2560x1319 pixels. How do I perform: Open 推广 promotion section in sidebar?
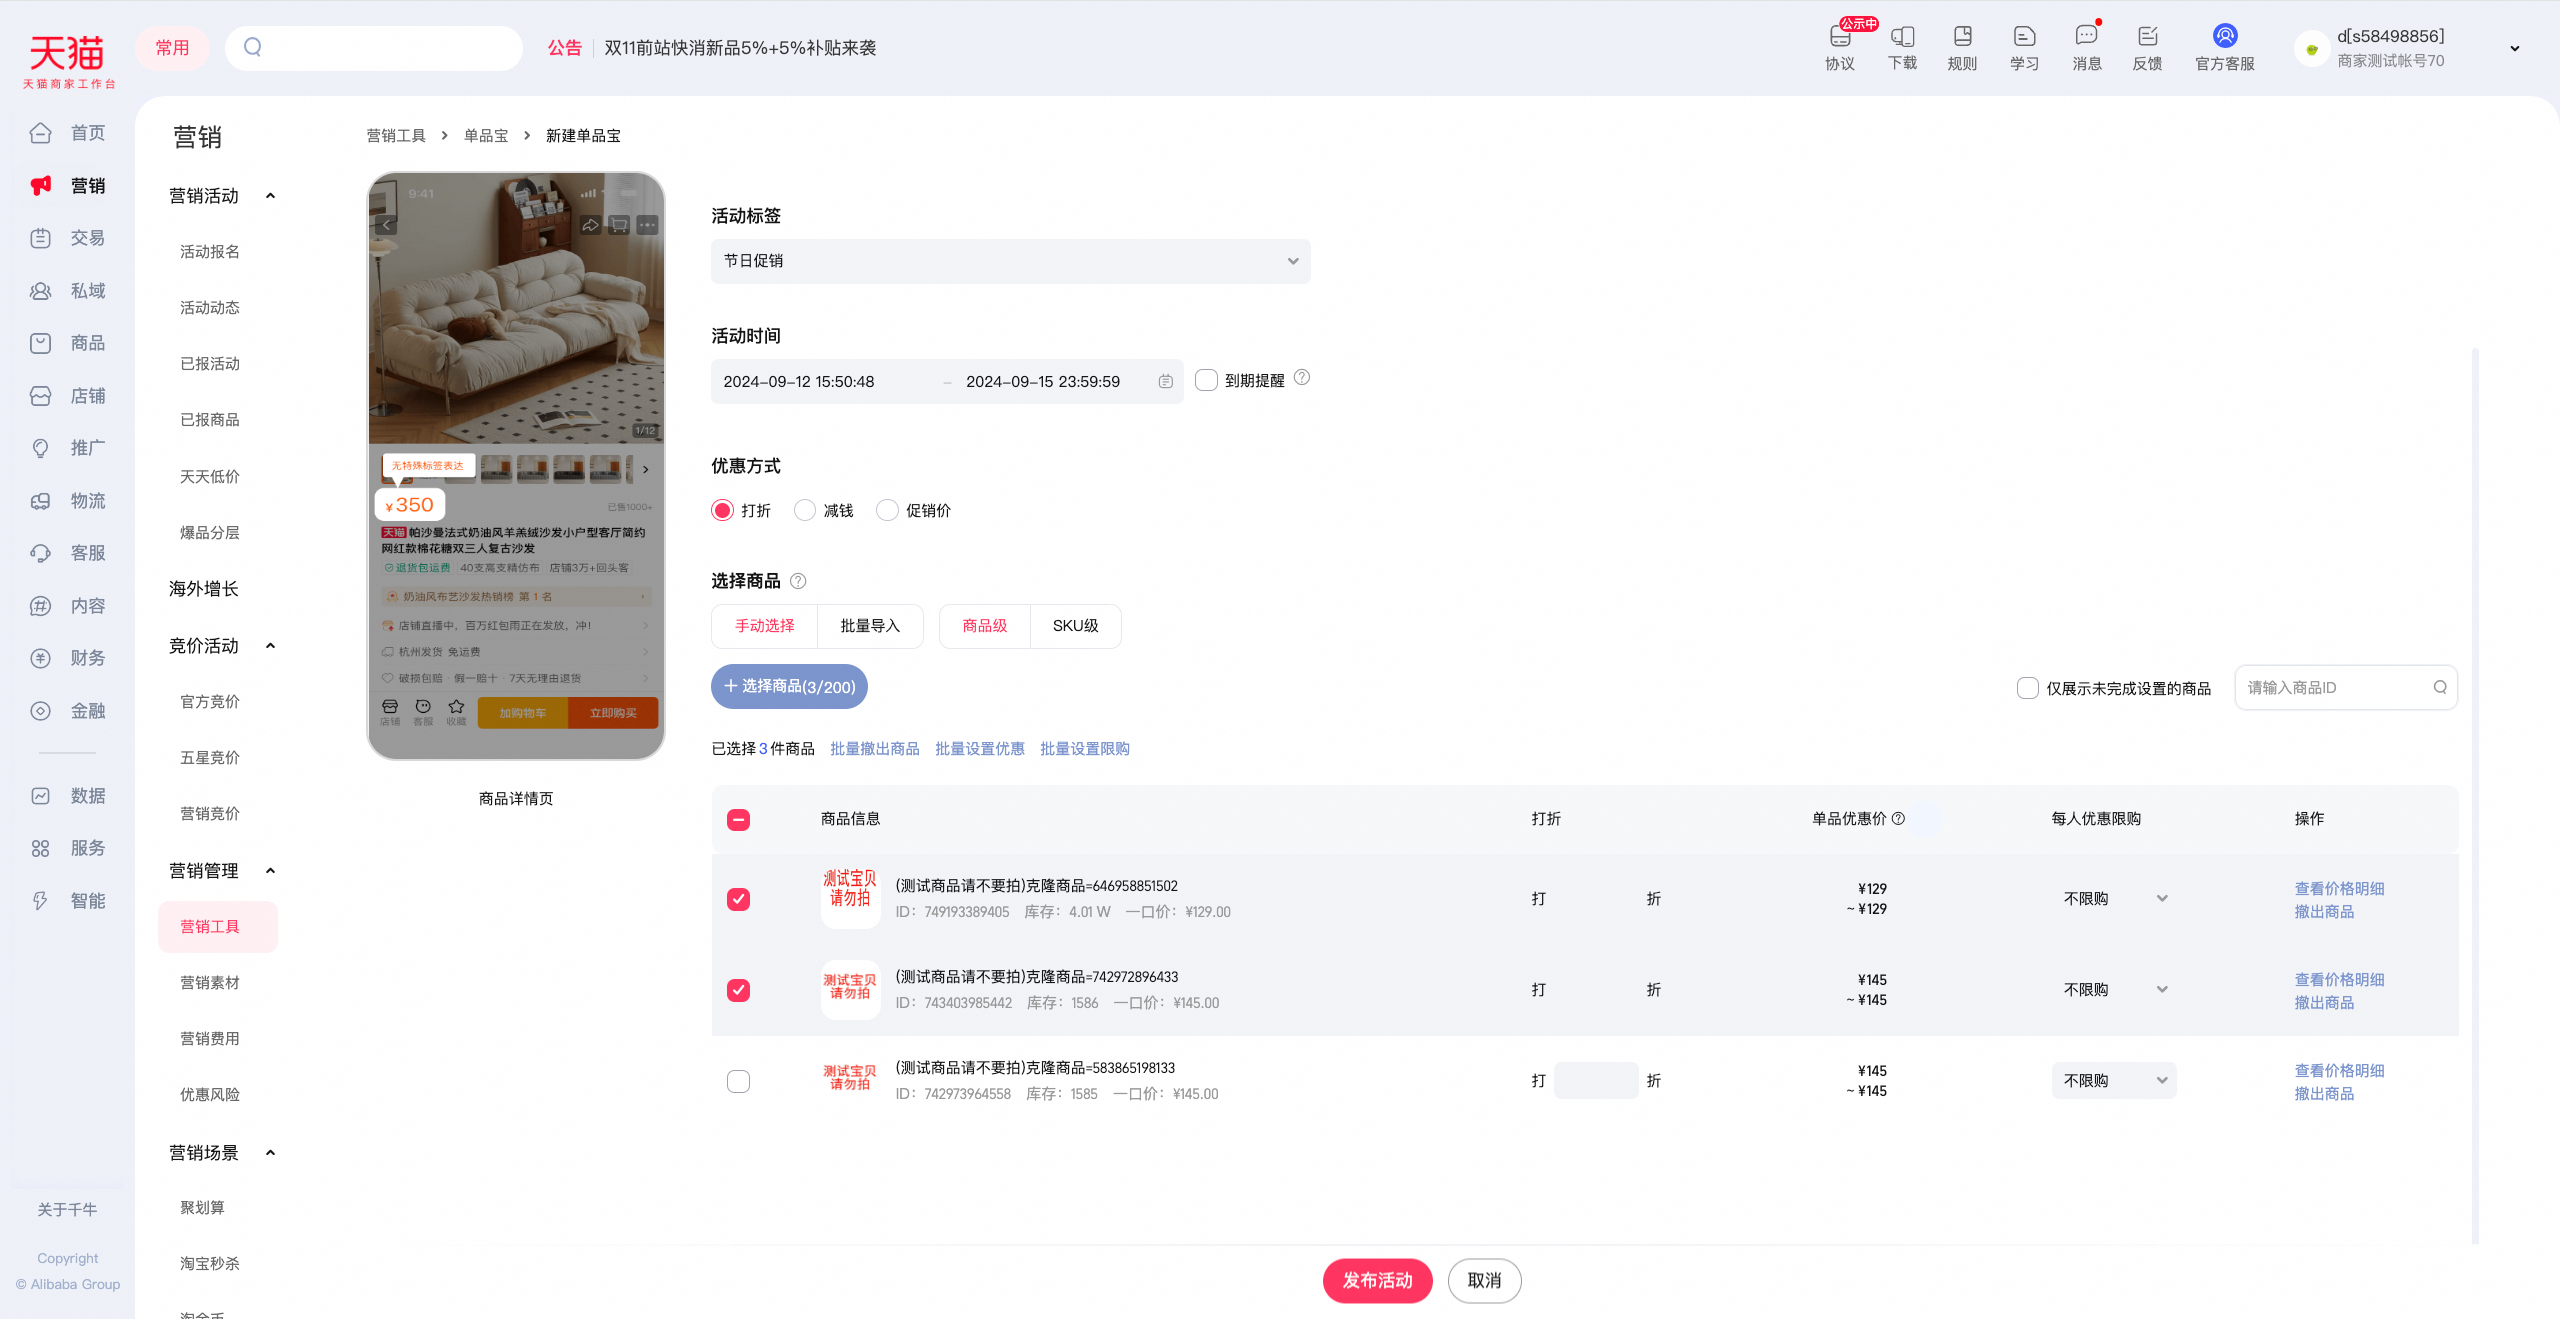click(68, 448)
